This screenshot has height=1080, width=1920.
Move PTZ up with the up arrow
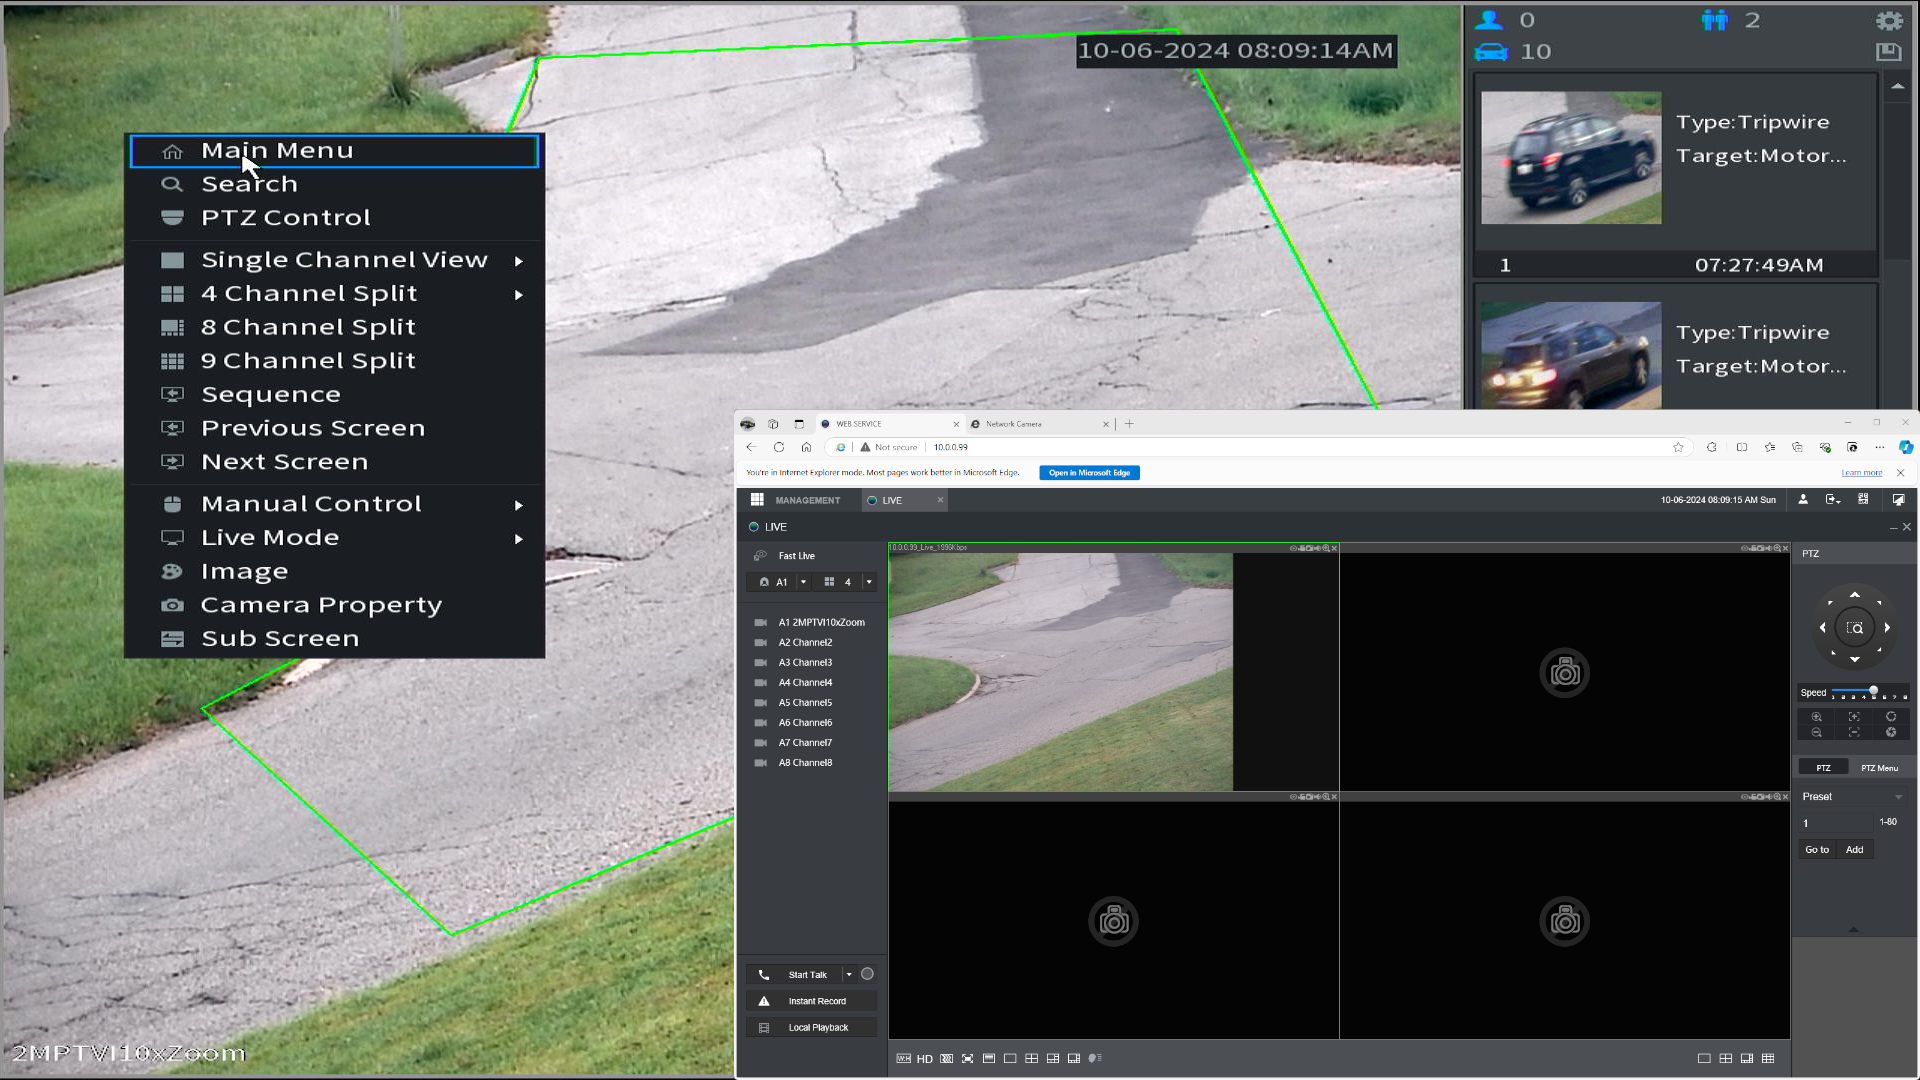pos(1854,596)
